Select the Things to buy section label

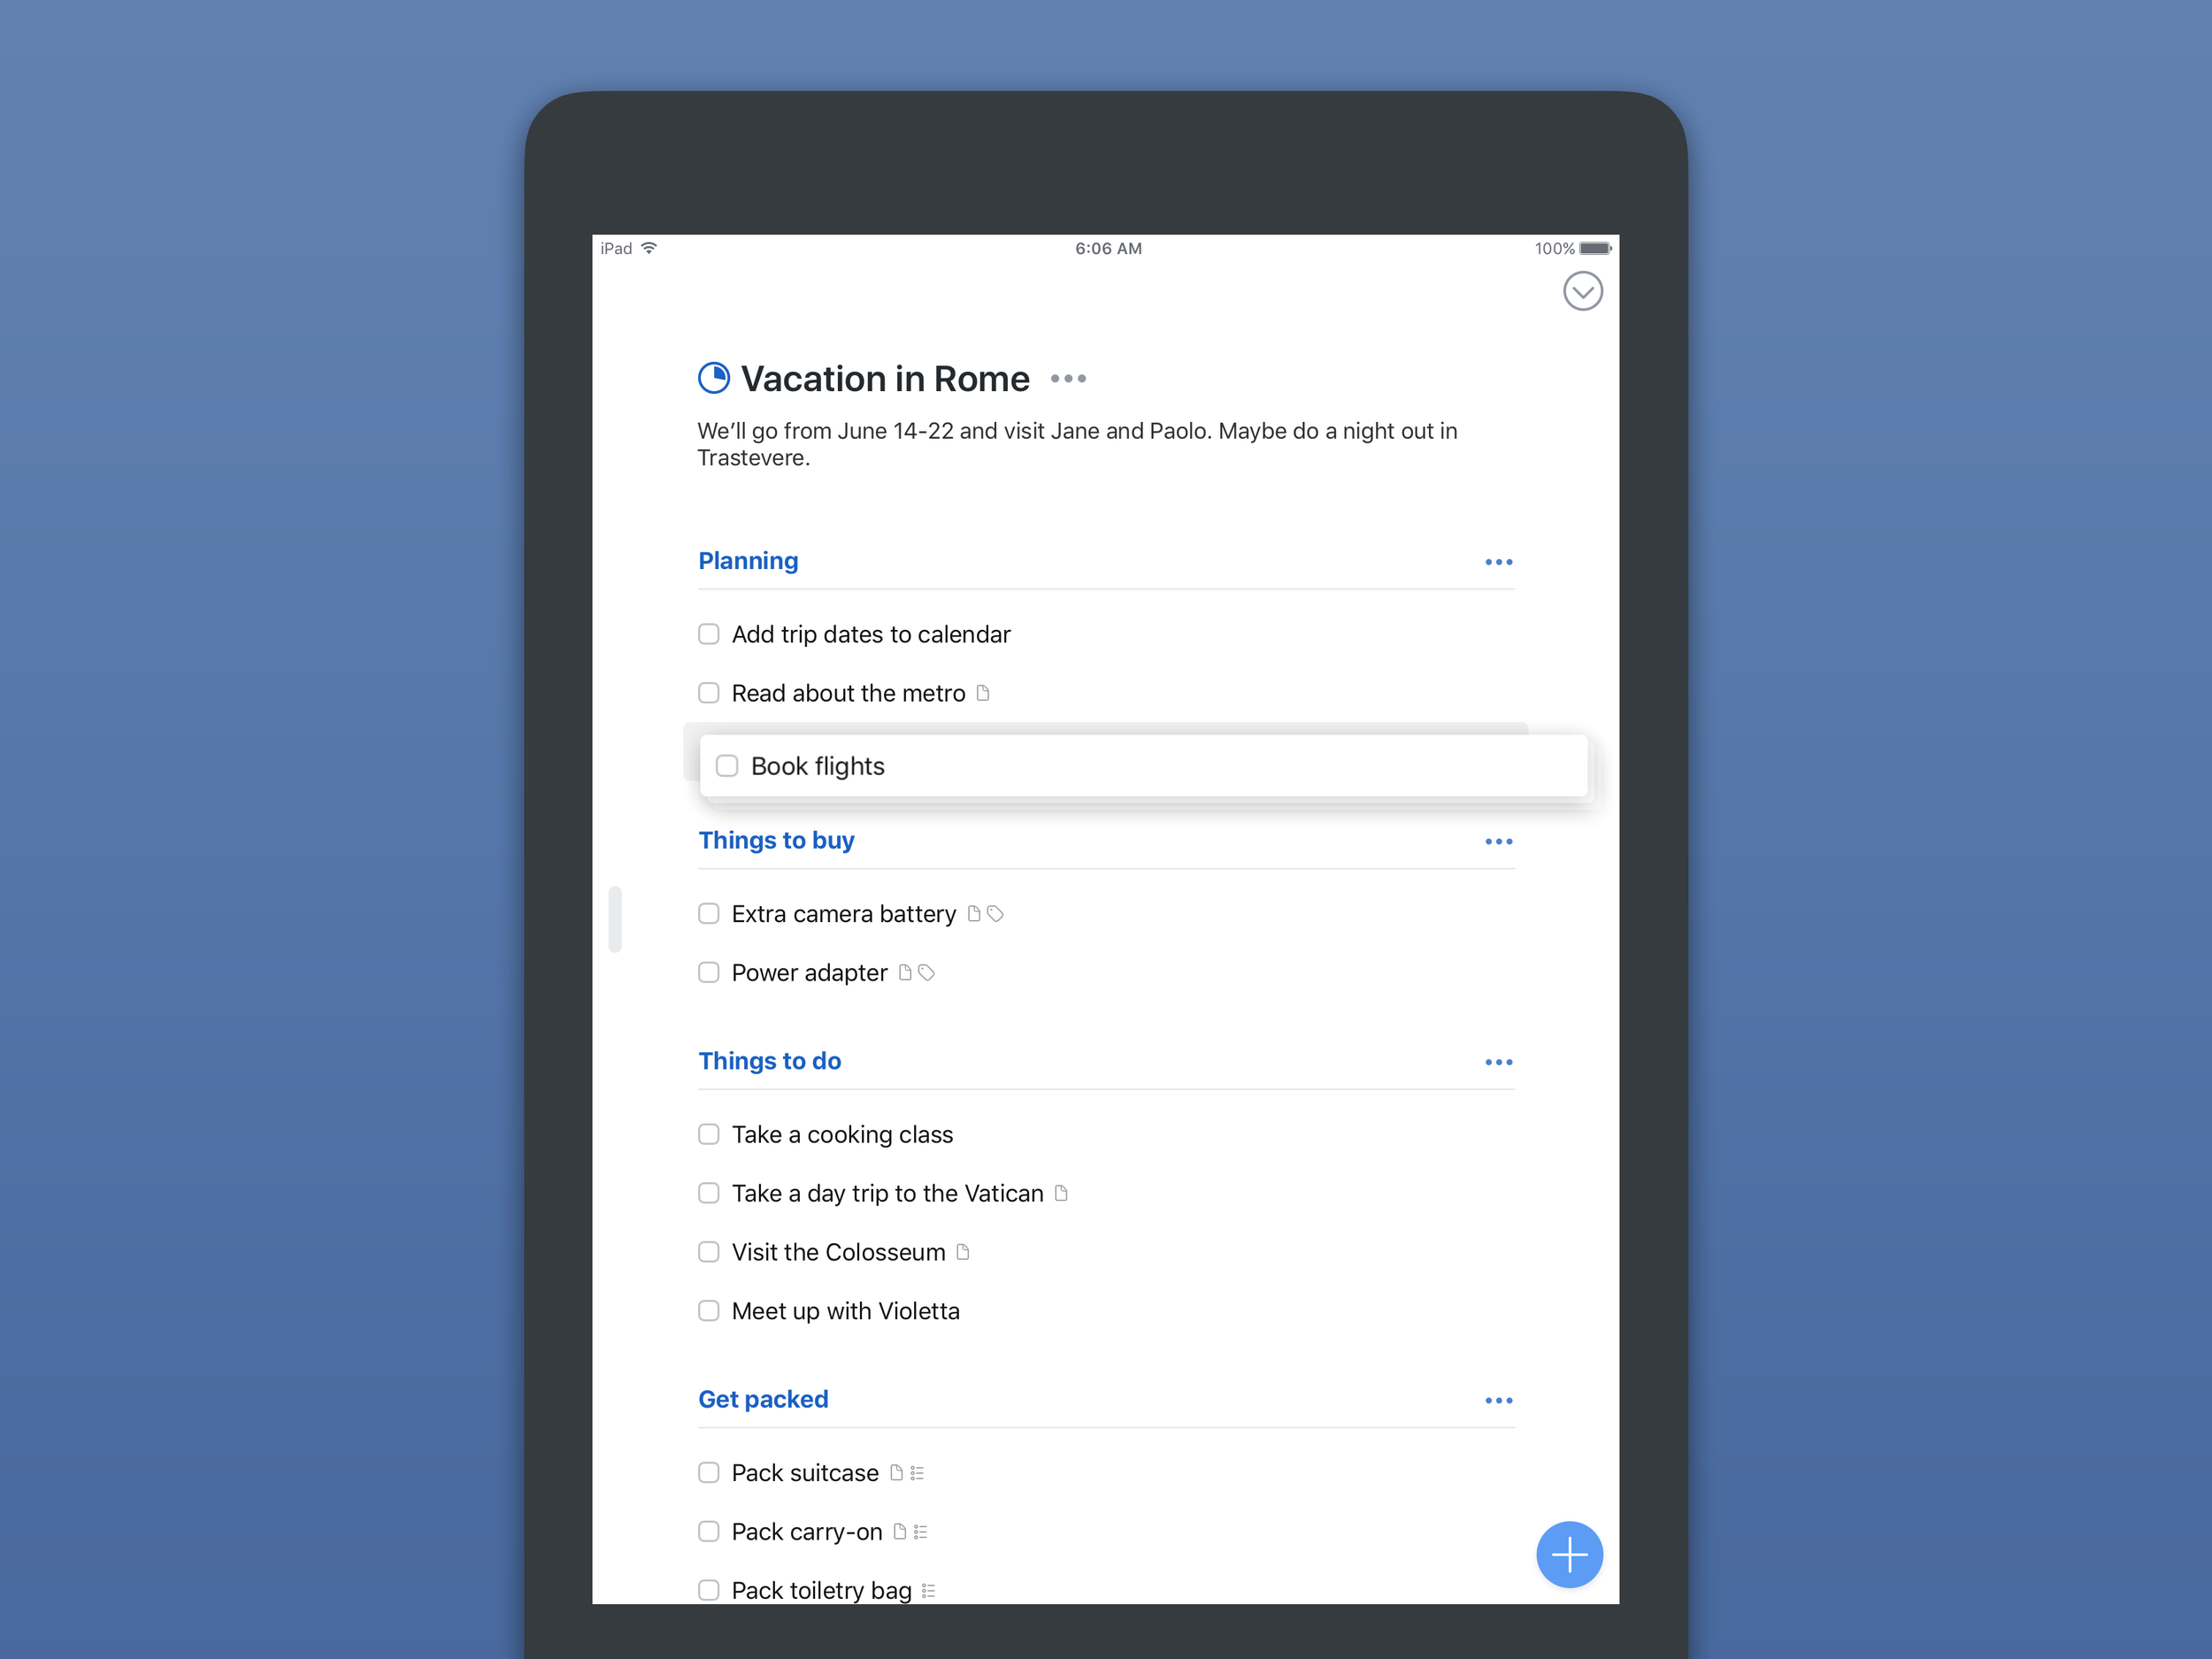(x=779, y=840)
